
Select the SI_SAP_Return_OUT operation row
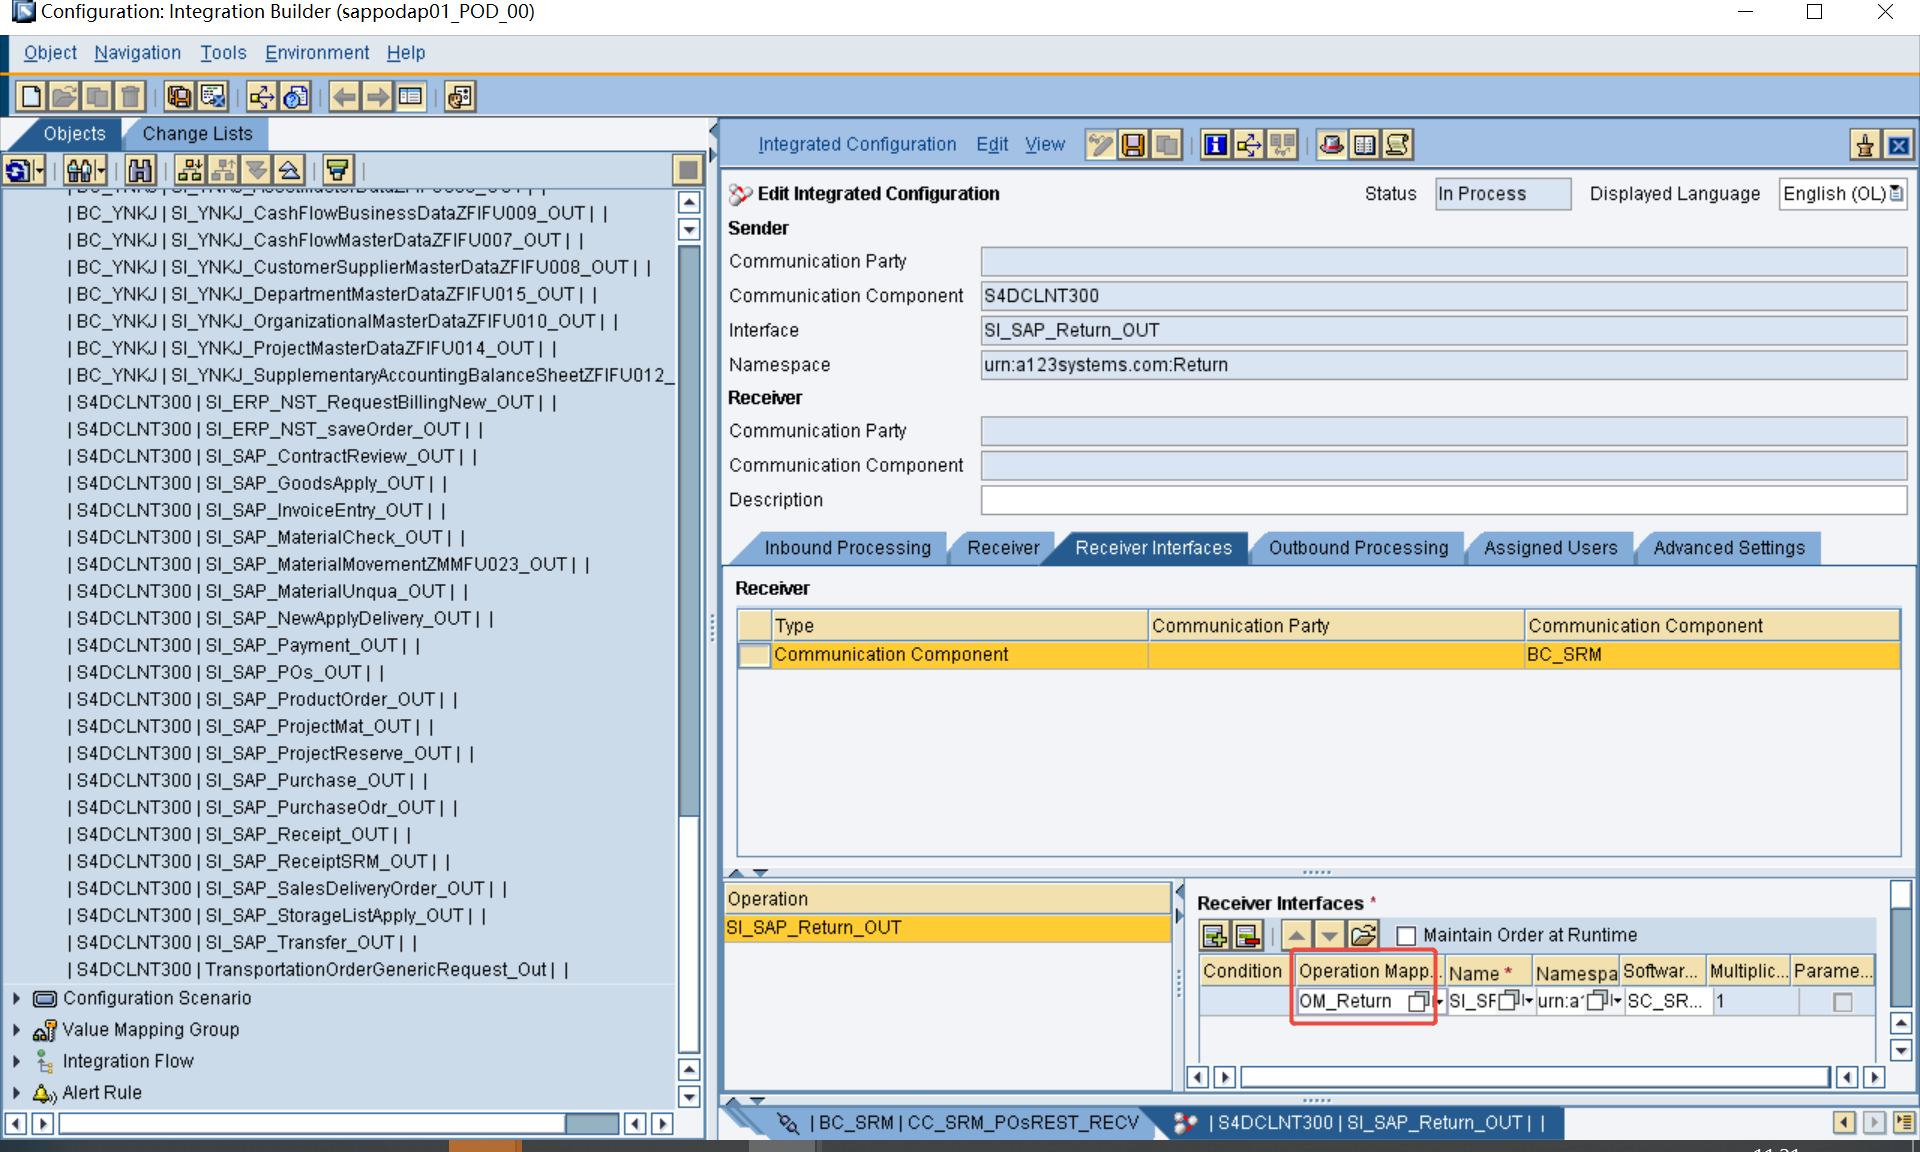coord(947,928)
